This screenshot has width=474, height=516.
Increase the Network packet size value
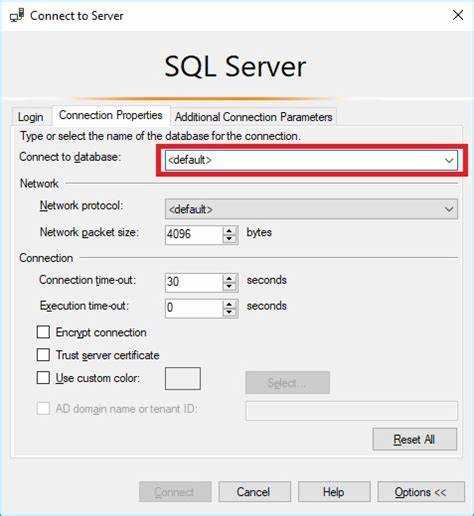tap(229, 230)
